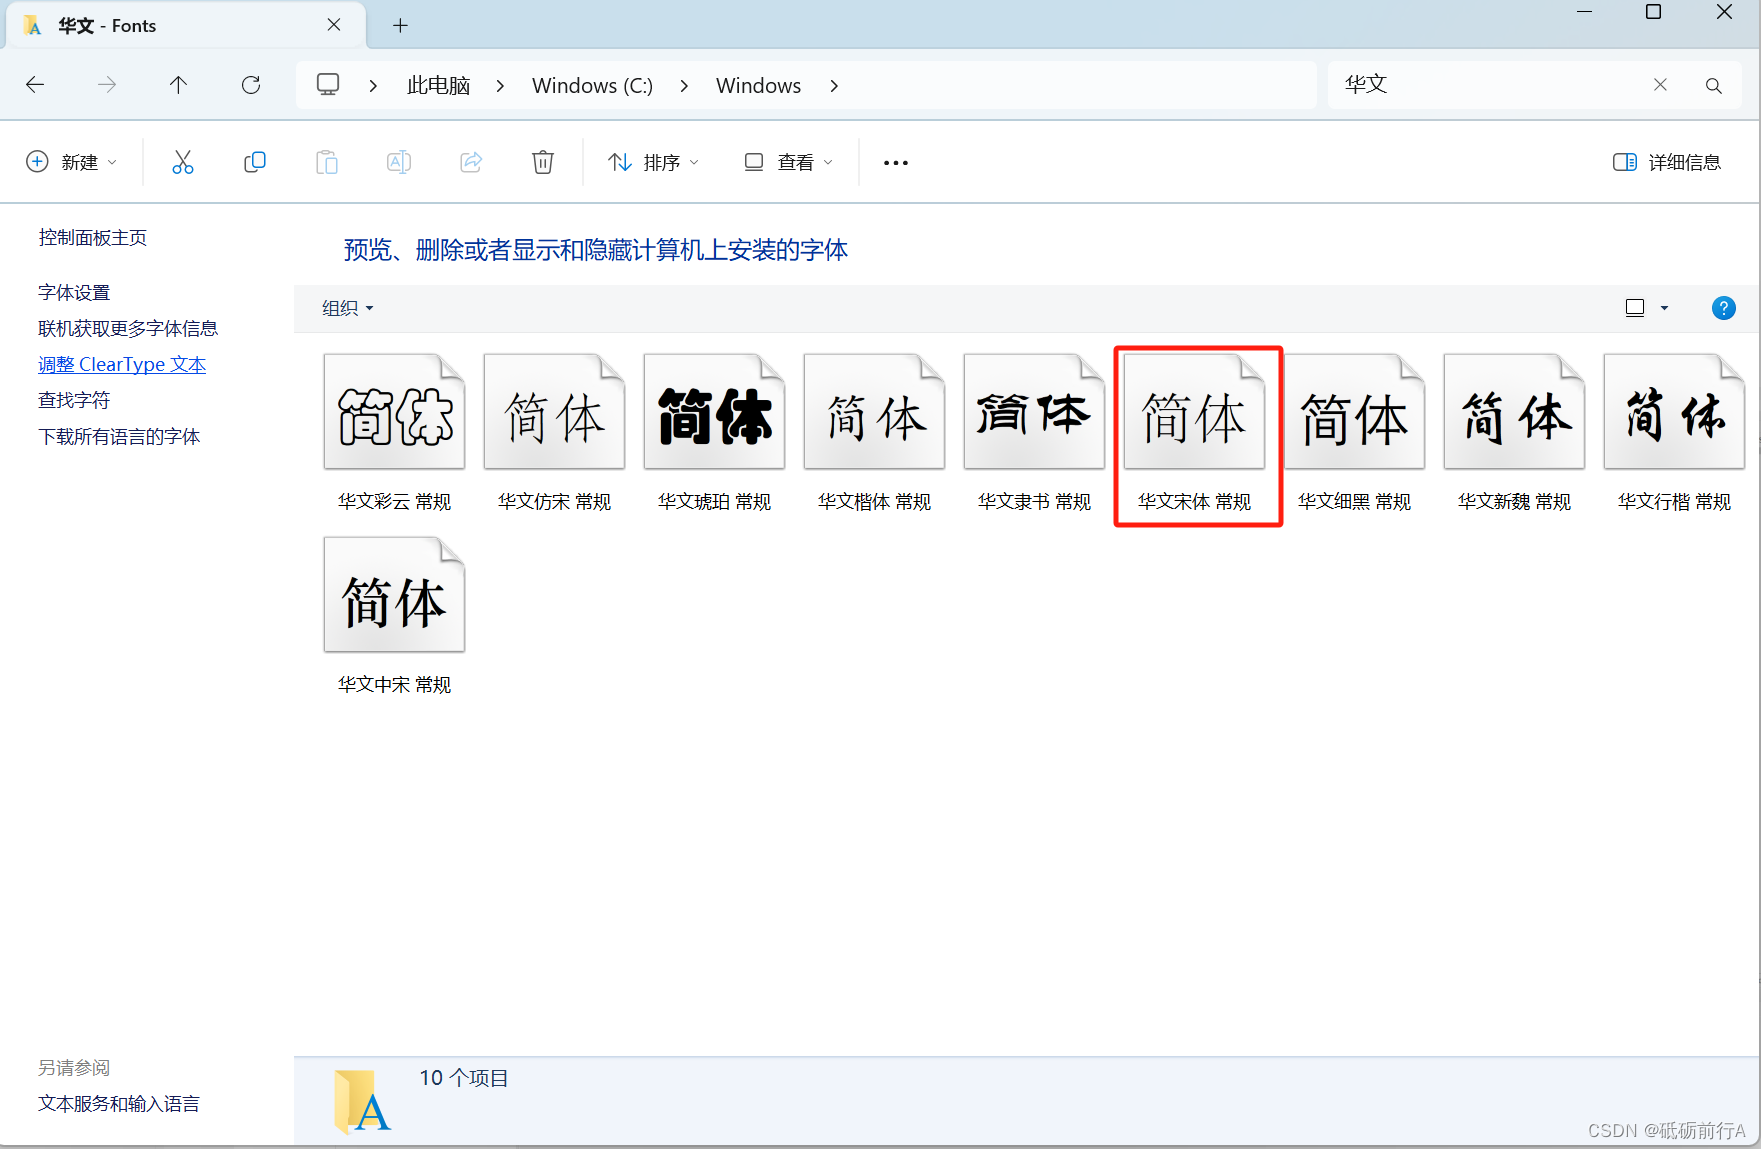Click the Delete trash icon
The image size is (1761, 1149).
point(543,162)
